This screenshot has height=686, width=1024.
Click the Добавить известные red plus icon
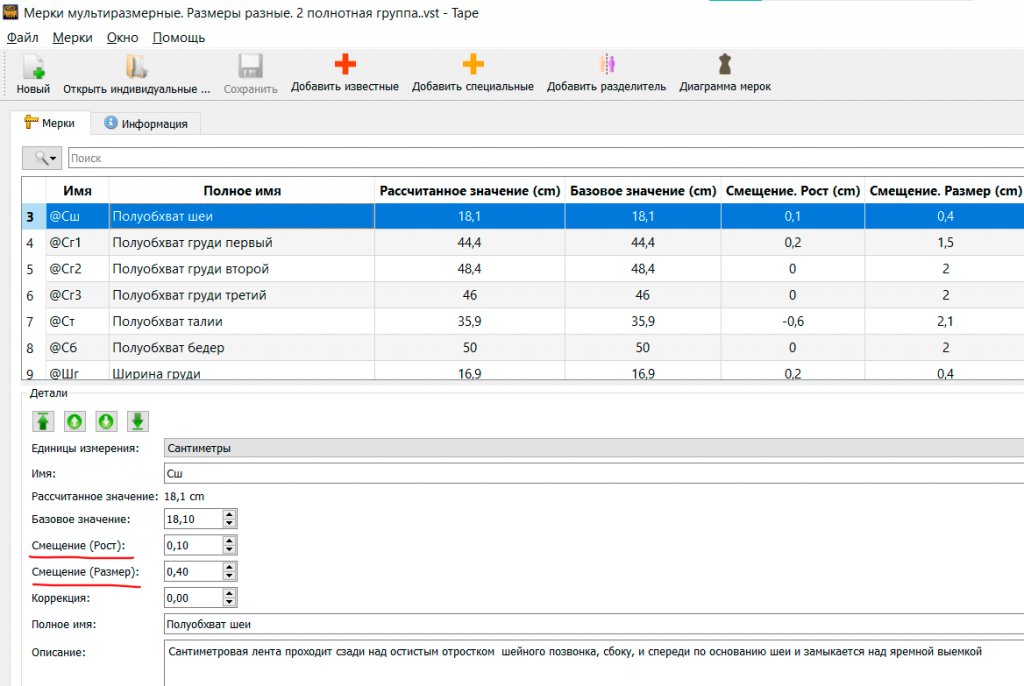pos(344,66)
